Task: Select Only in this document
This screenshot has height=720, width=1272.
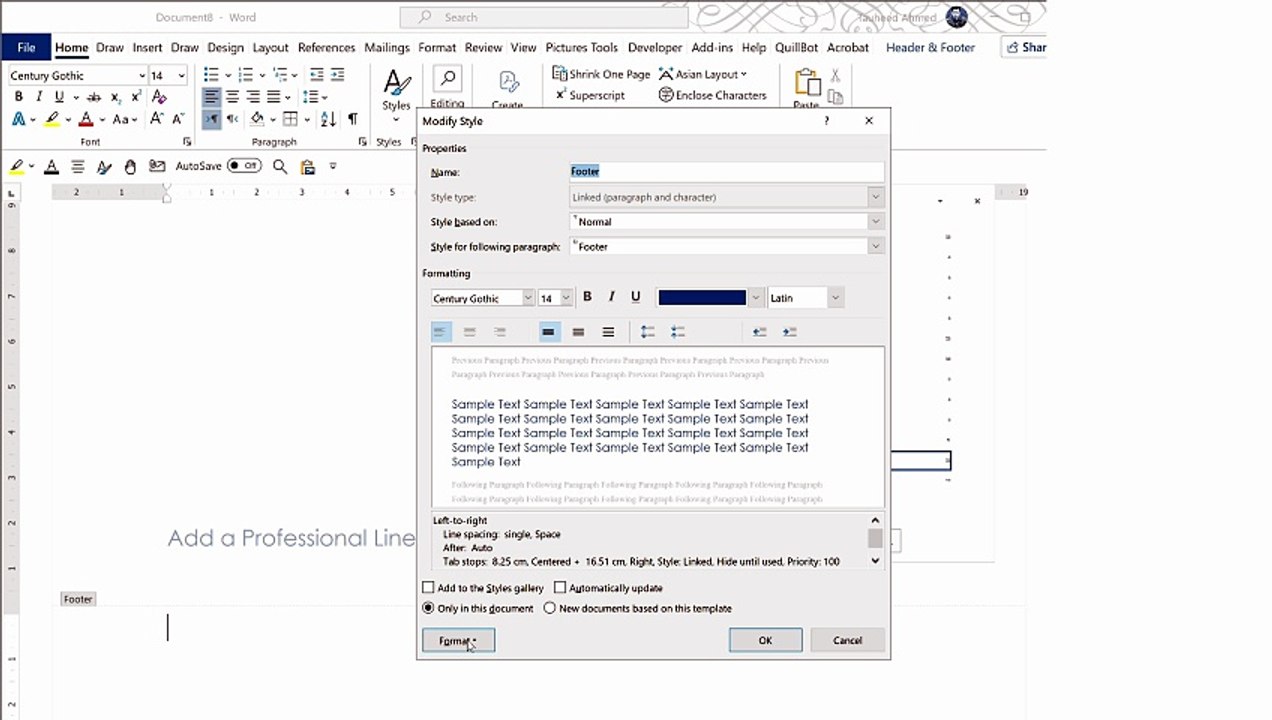Action: (428, 608)
